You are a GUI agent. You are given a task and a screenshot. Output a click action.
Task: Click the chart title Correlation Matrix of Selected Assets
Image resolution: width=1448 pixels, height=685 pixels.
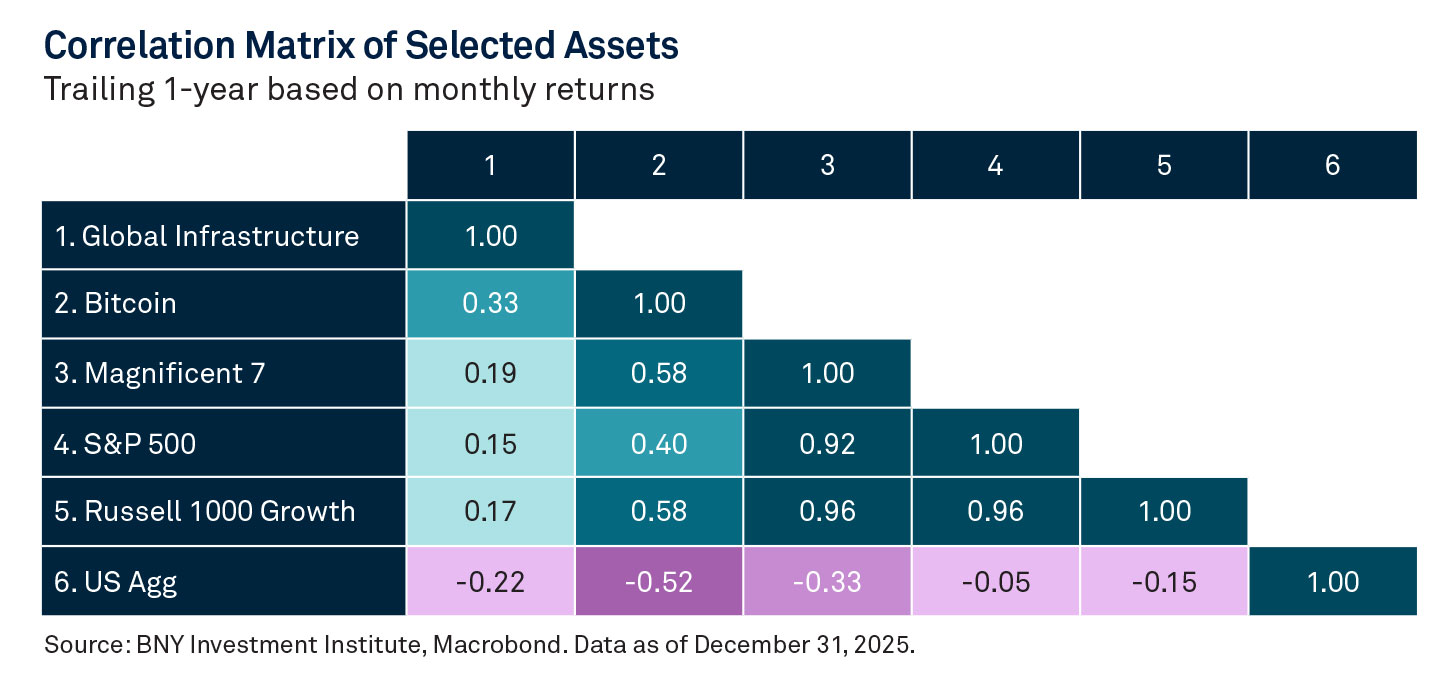361,46
